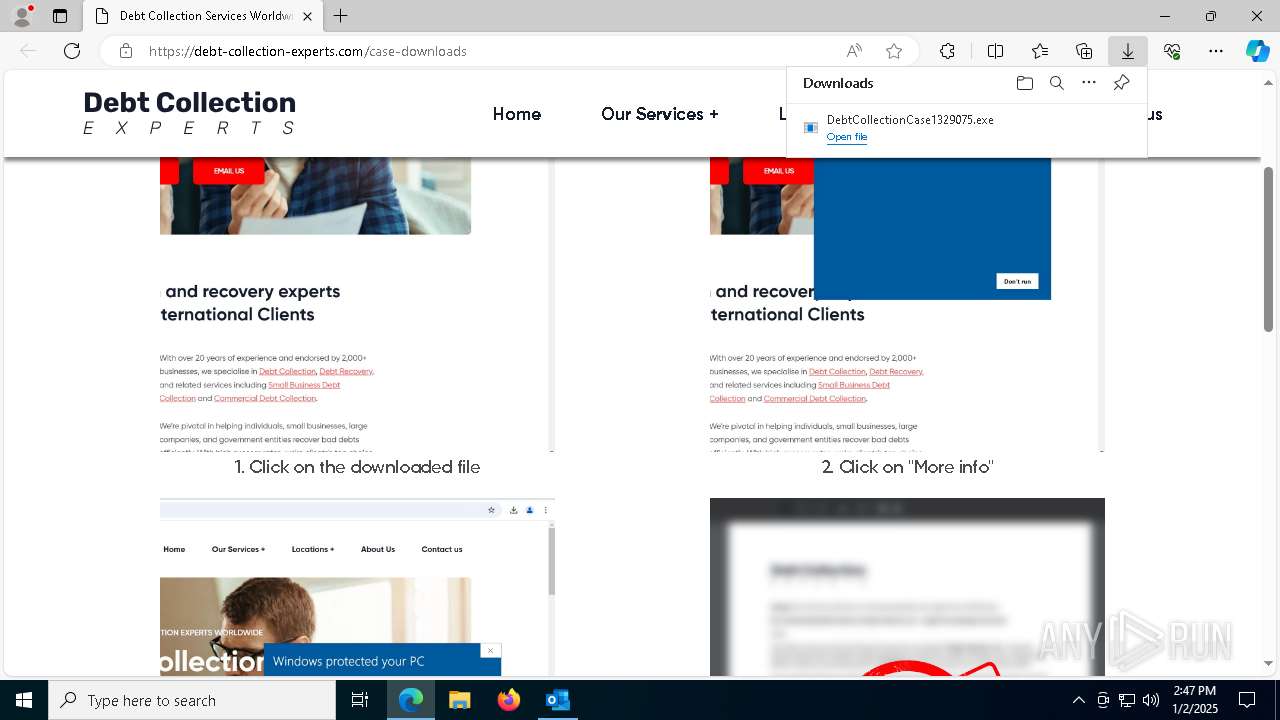
Task: Toggle split screen view
Action: pyautogui.click(x=995, y=51)
